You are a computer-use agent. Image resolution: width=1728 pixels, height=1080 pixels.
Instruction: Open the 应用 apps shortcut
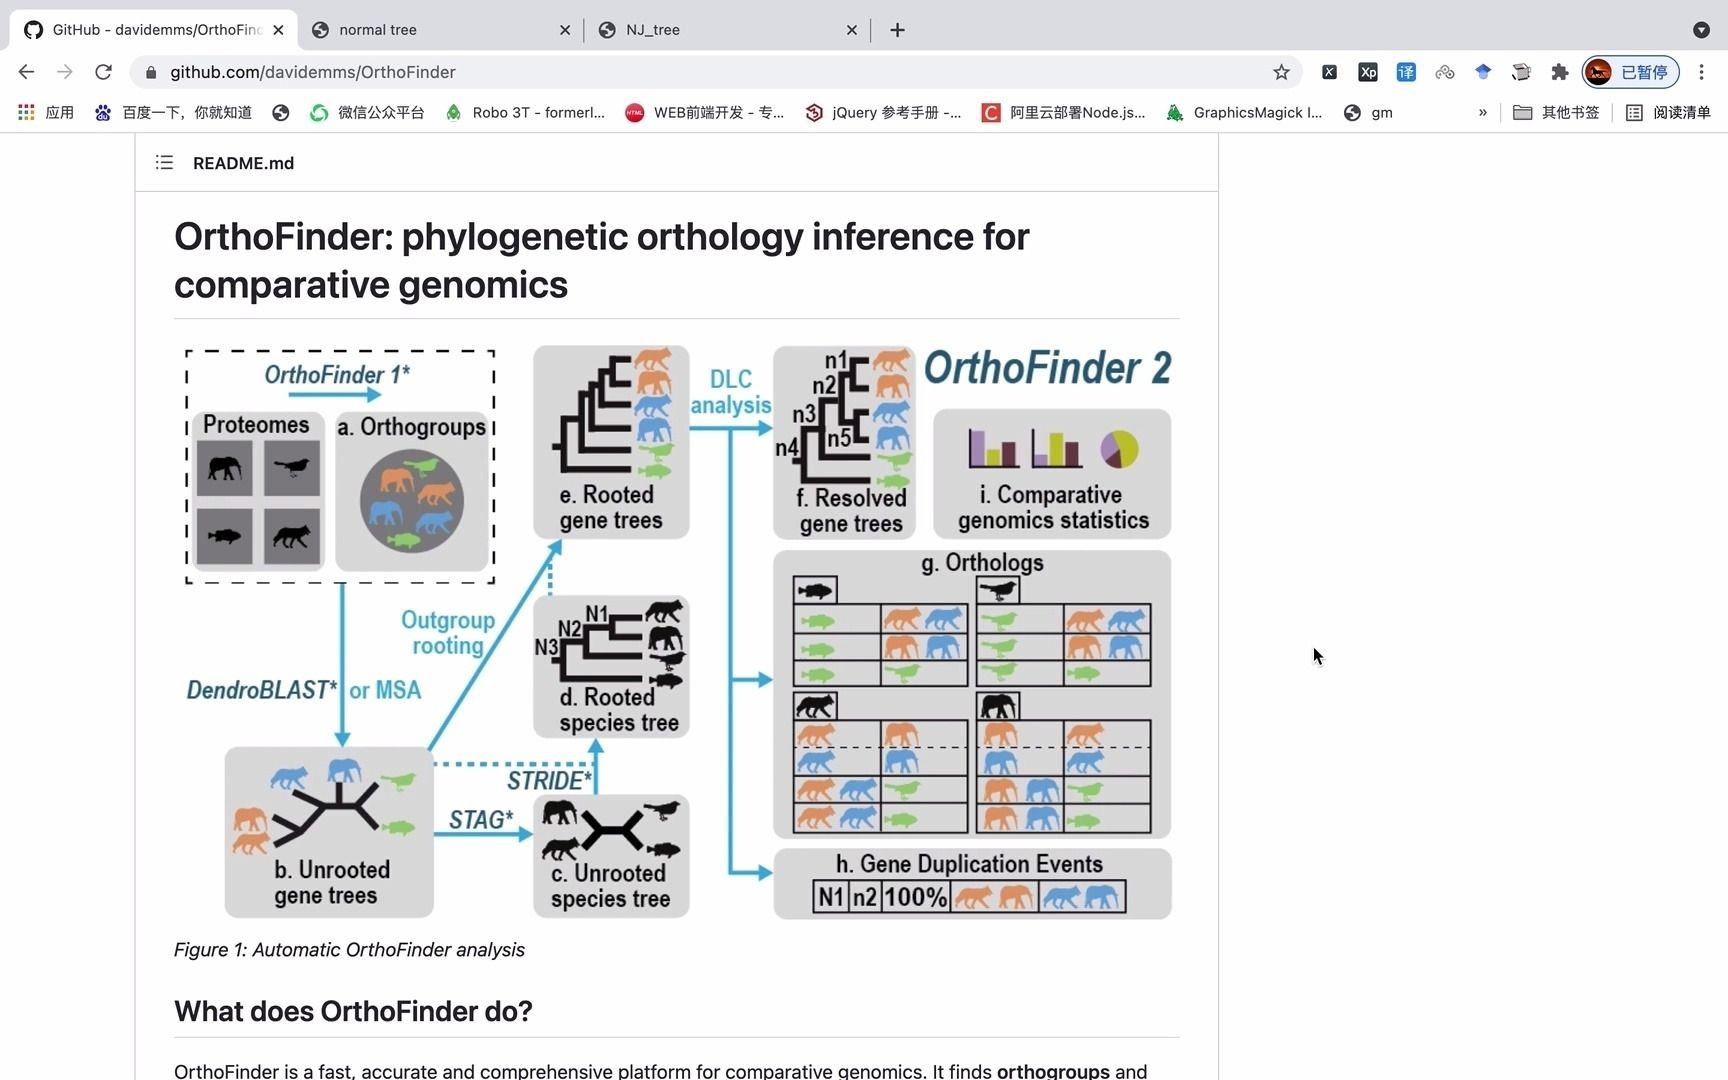tap(46, 112)
